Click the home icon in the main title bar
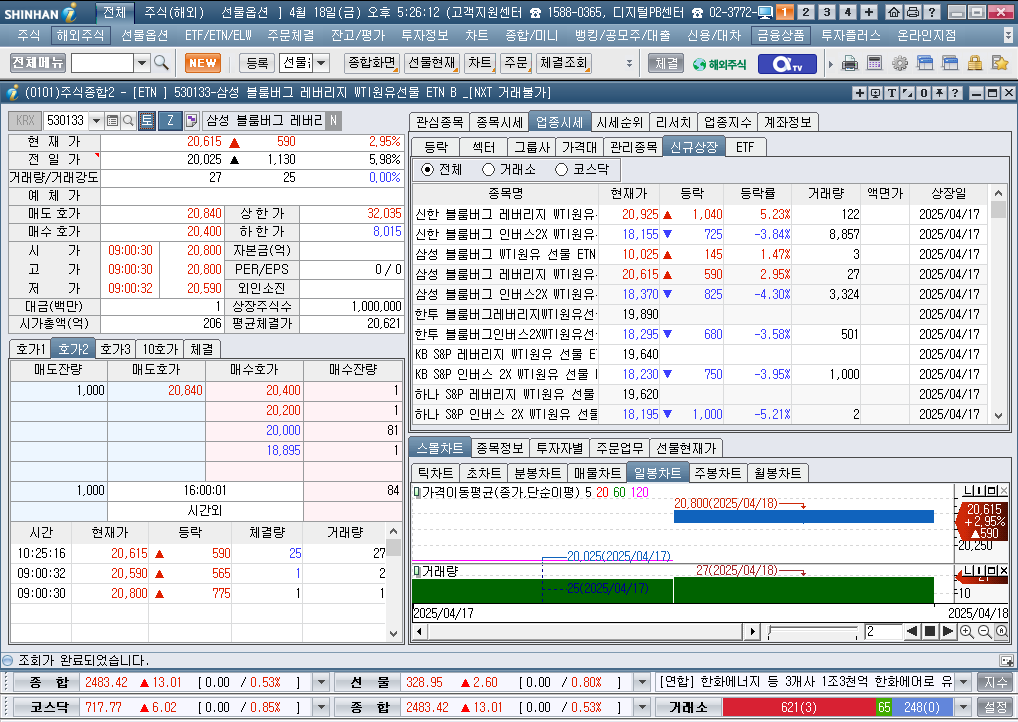This screenshot has width=1018, height=722. coord(893,12)
